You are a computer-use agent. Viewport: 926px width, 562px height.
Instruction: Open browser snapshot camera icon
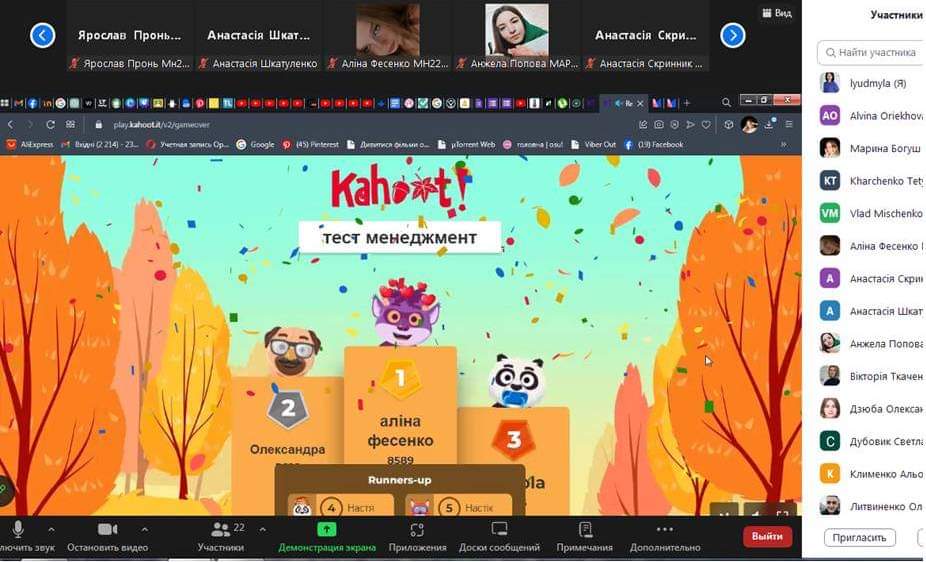click(658, 125)
